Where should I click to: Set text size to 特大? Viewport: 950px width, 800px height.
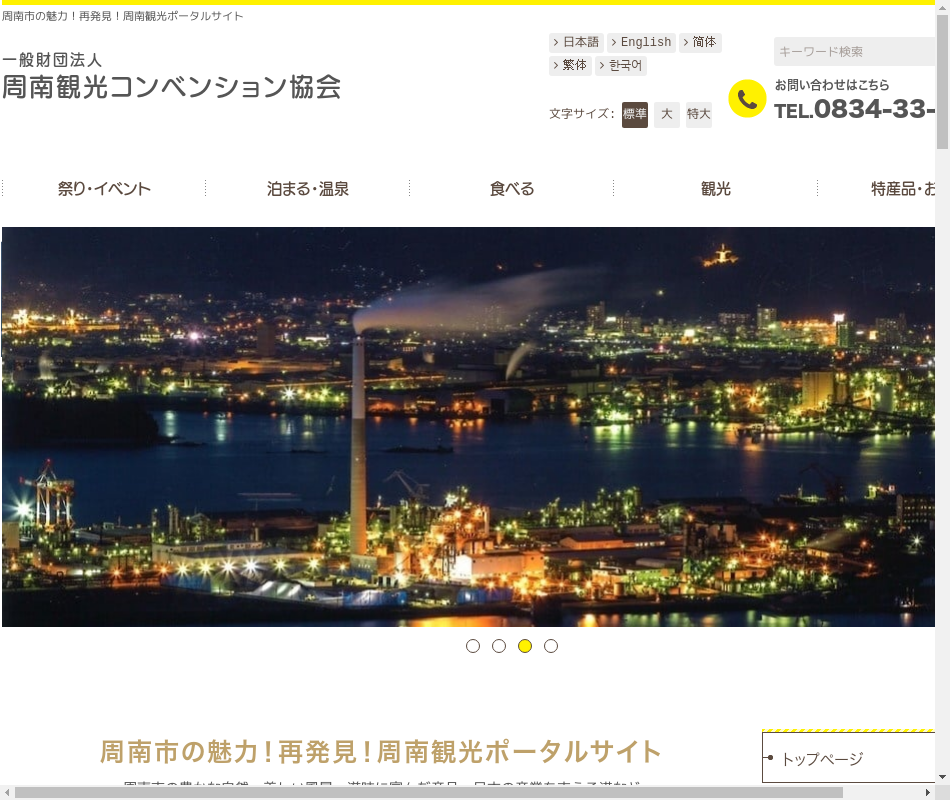699,114
